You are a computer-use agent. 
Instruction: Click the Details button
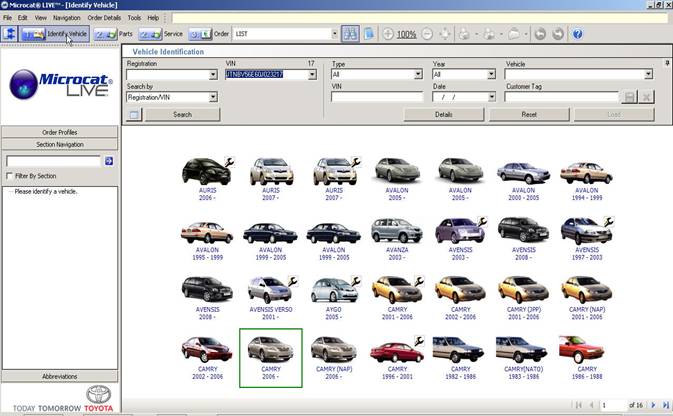444,115
